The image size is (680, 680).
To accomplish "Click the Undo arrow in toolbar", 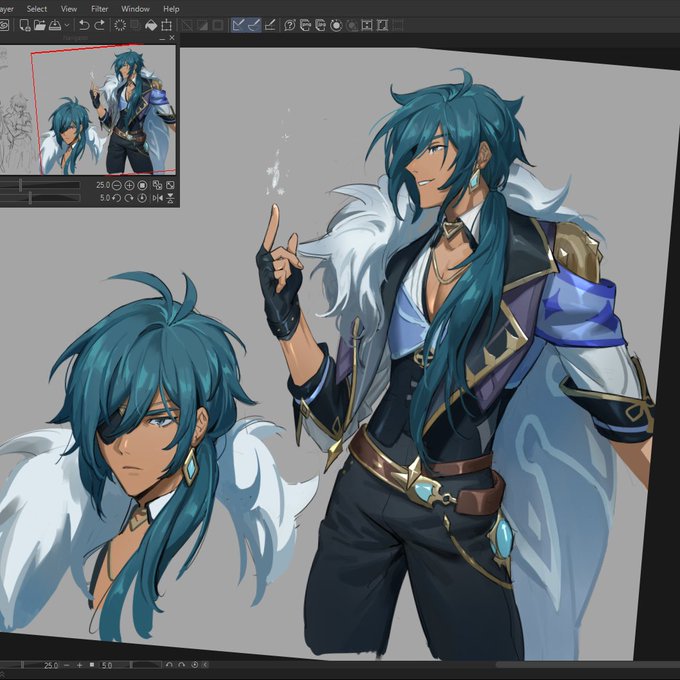I will (84, 25).
